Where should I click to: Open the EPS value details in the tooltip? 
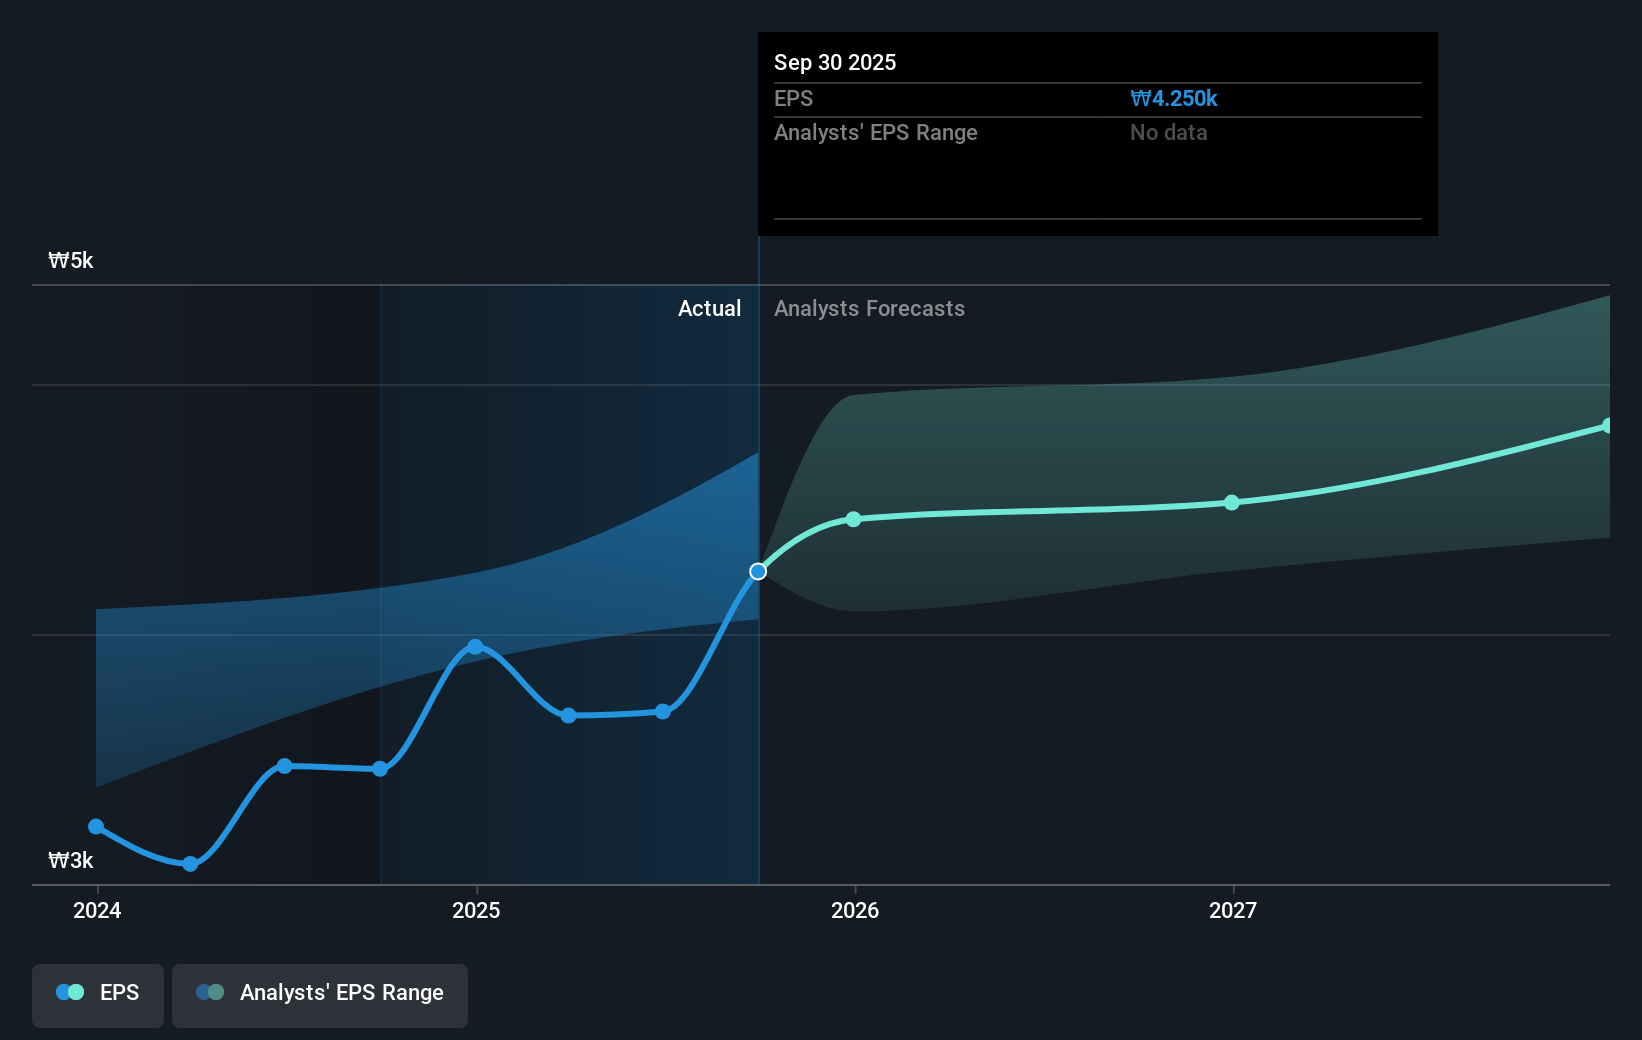1174,98
